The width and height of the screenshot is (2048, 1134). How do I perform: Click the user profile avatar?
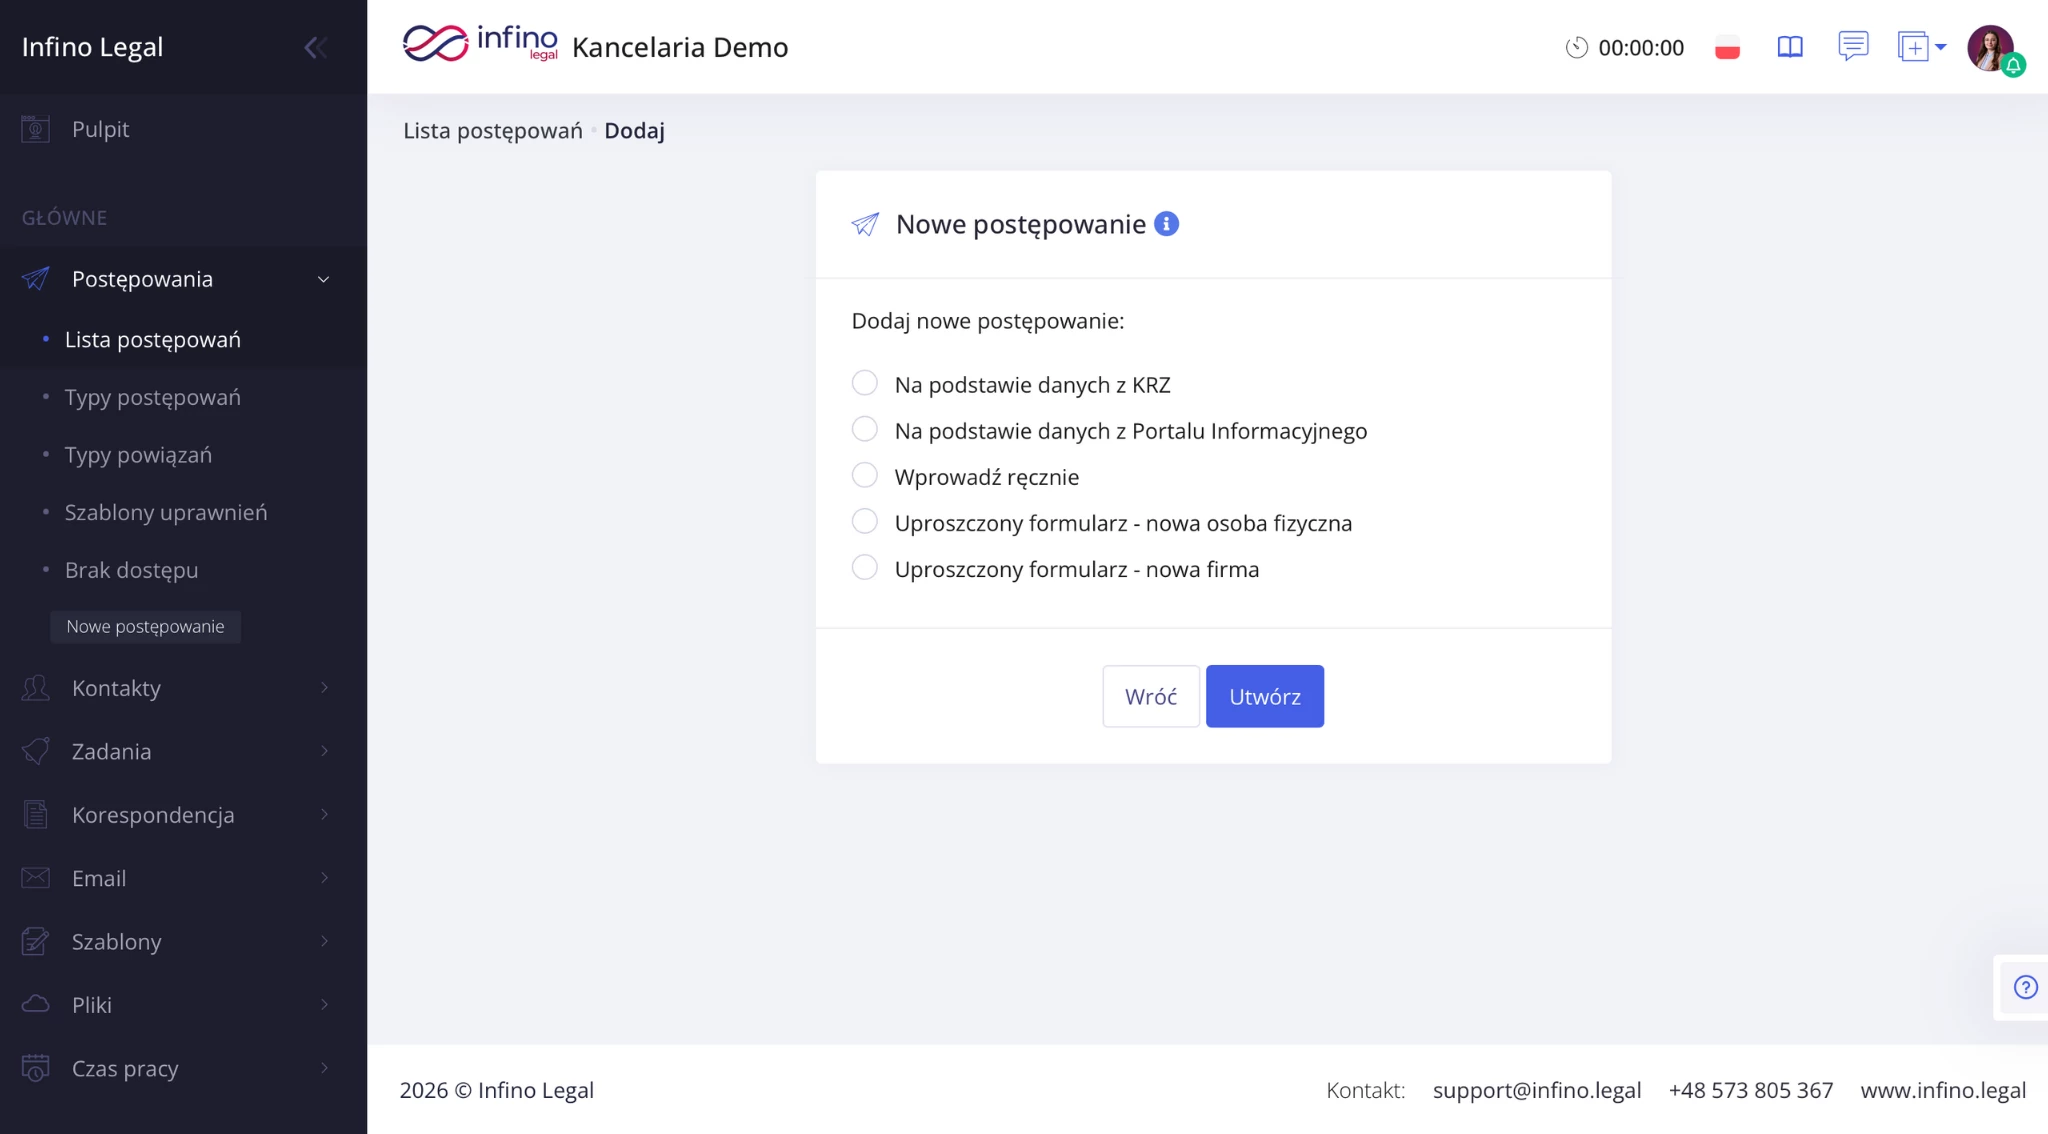pyautogui.click(x=1990, y=47)
